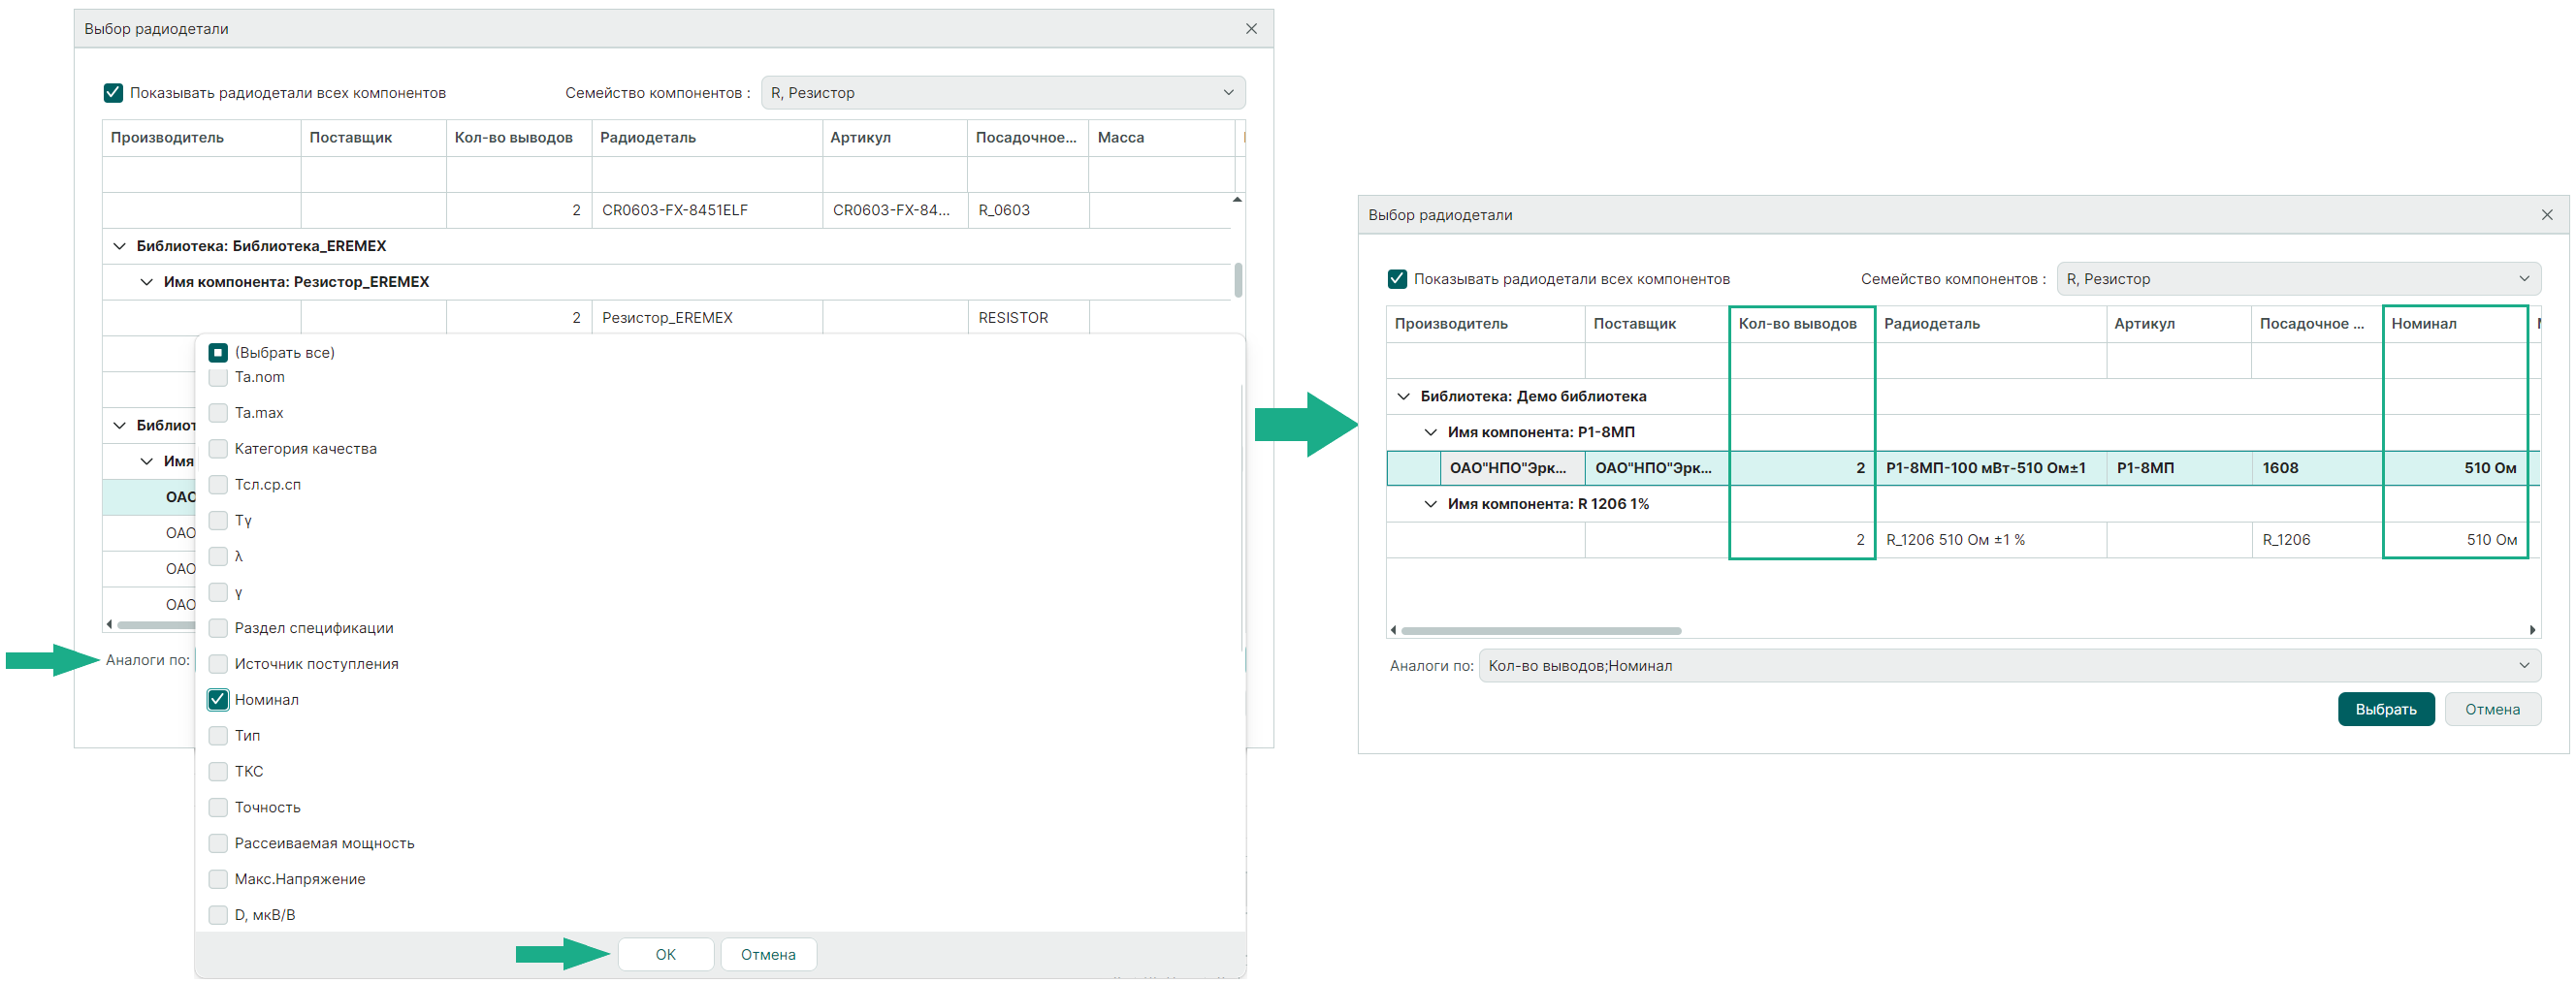This screenshot has width=2576, height=983.
Task: Collapse the Р1-8МП component group
Action: click(1430, 433)
